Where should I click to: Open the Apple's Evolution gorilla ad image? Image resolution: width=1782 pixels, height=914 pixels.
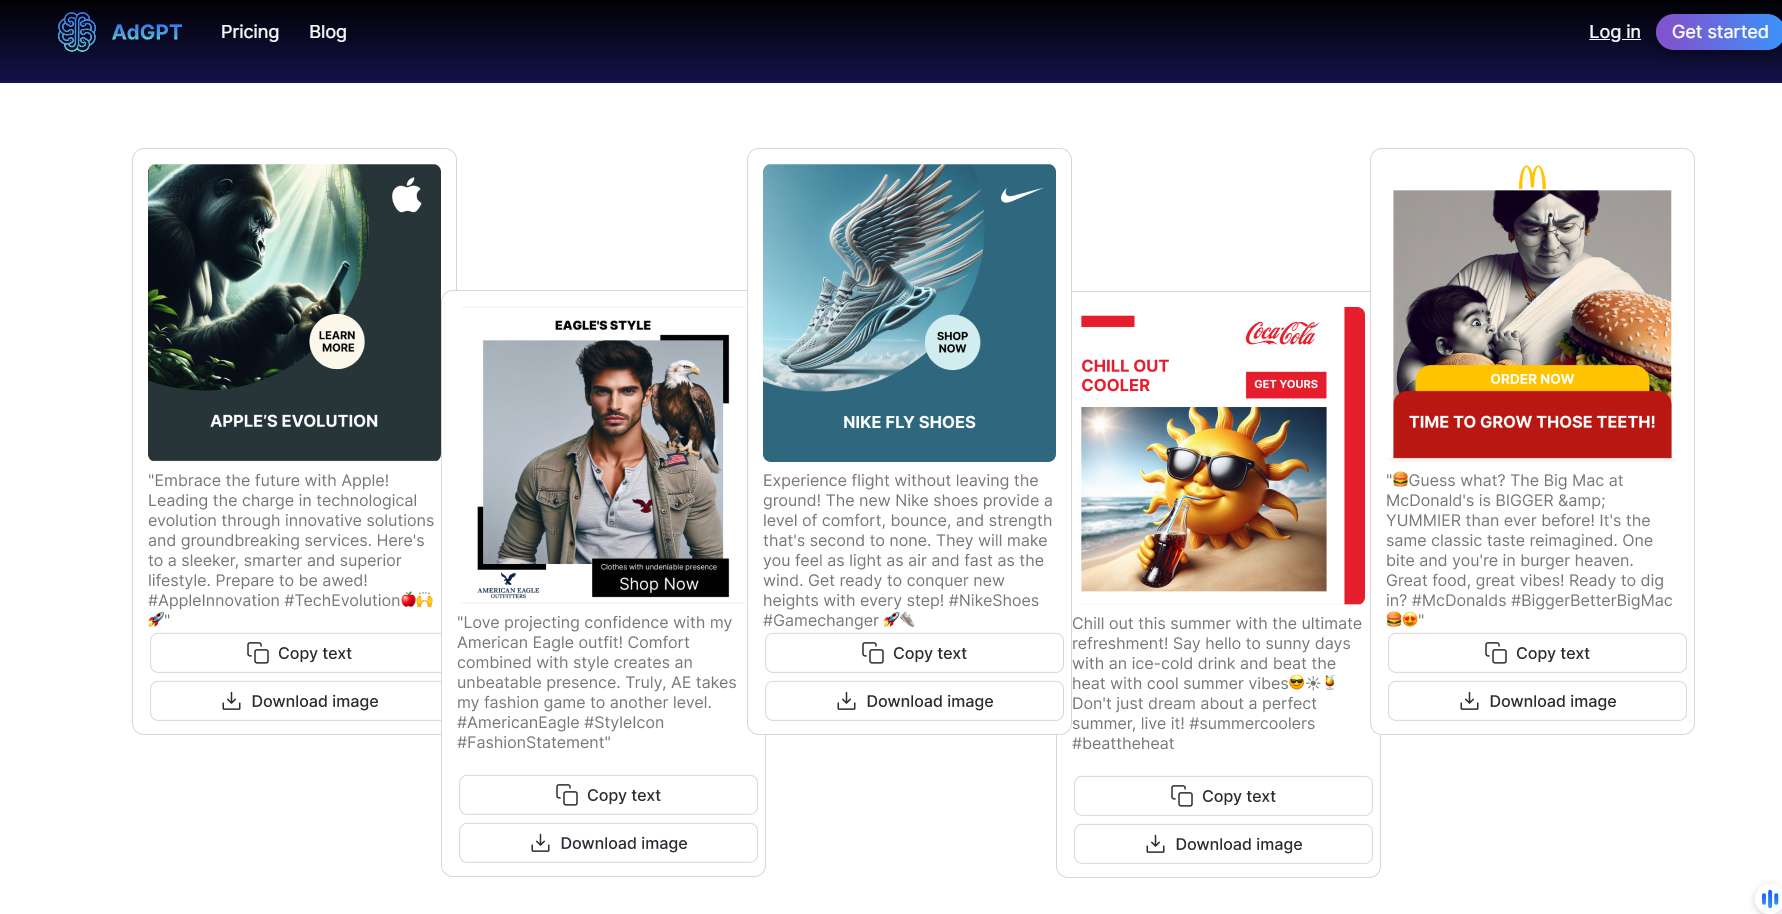[294, 312]
